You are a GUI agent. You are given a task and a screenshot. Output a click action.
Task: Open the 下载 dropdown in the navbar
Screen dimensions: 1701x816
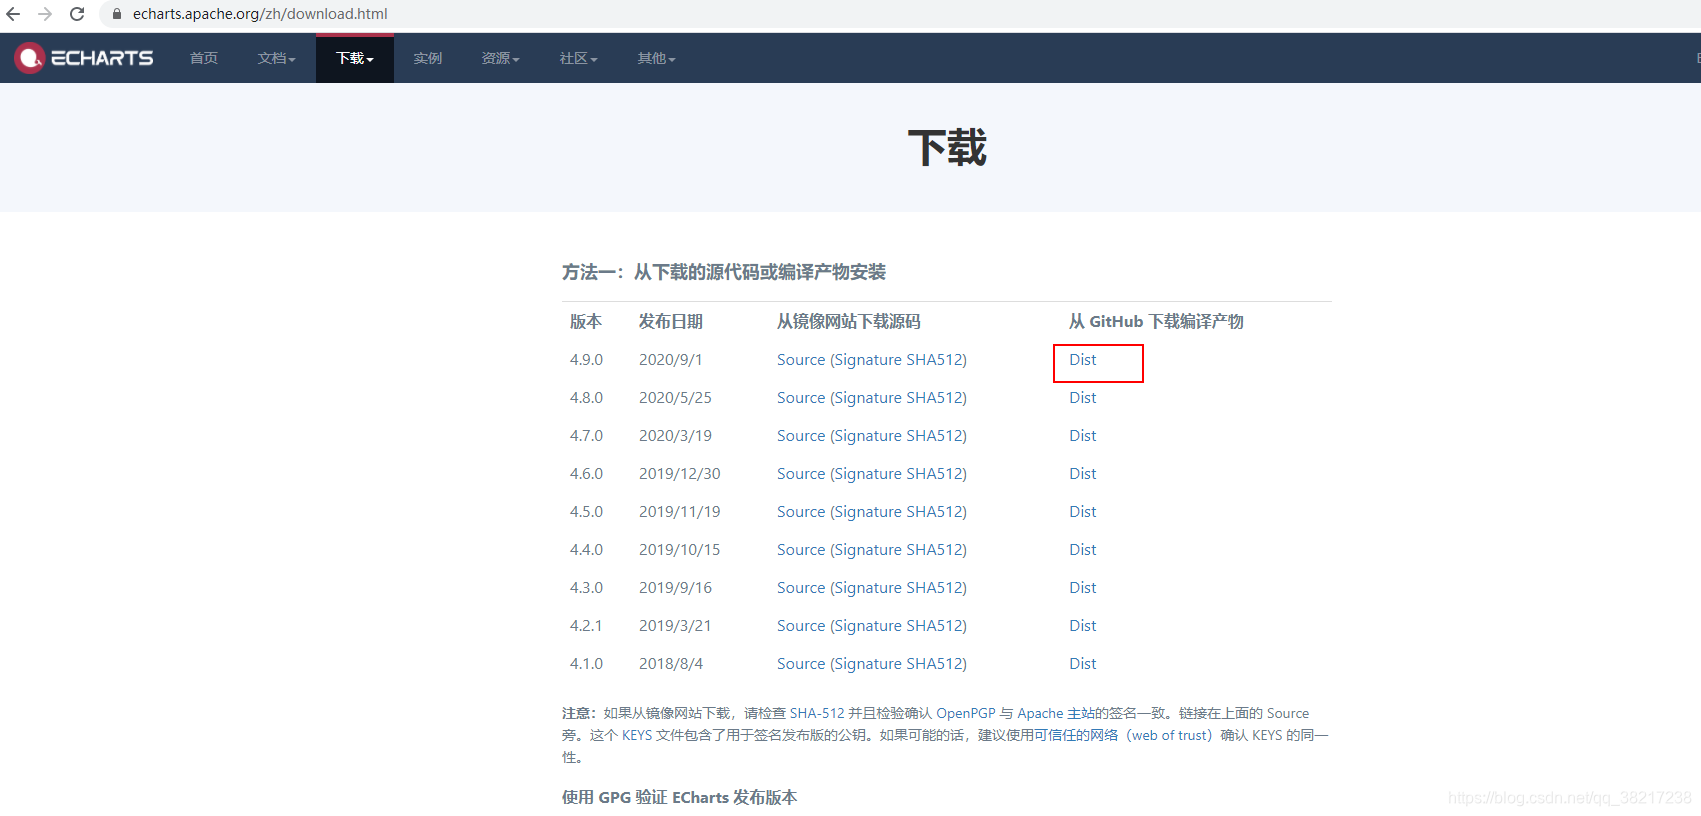tap(355, 58)
